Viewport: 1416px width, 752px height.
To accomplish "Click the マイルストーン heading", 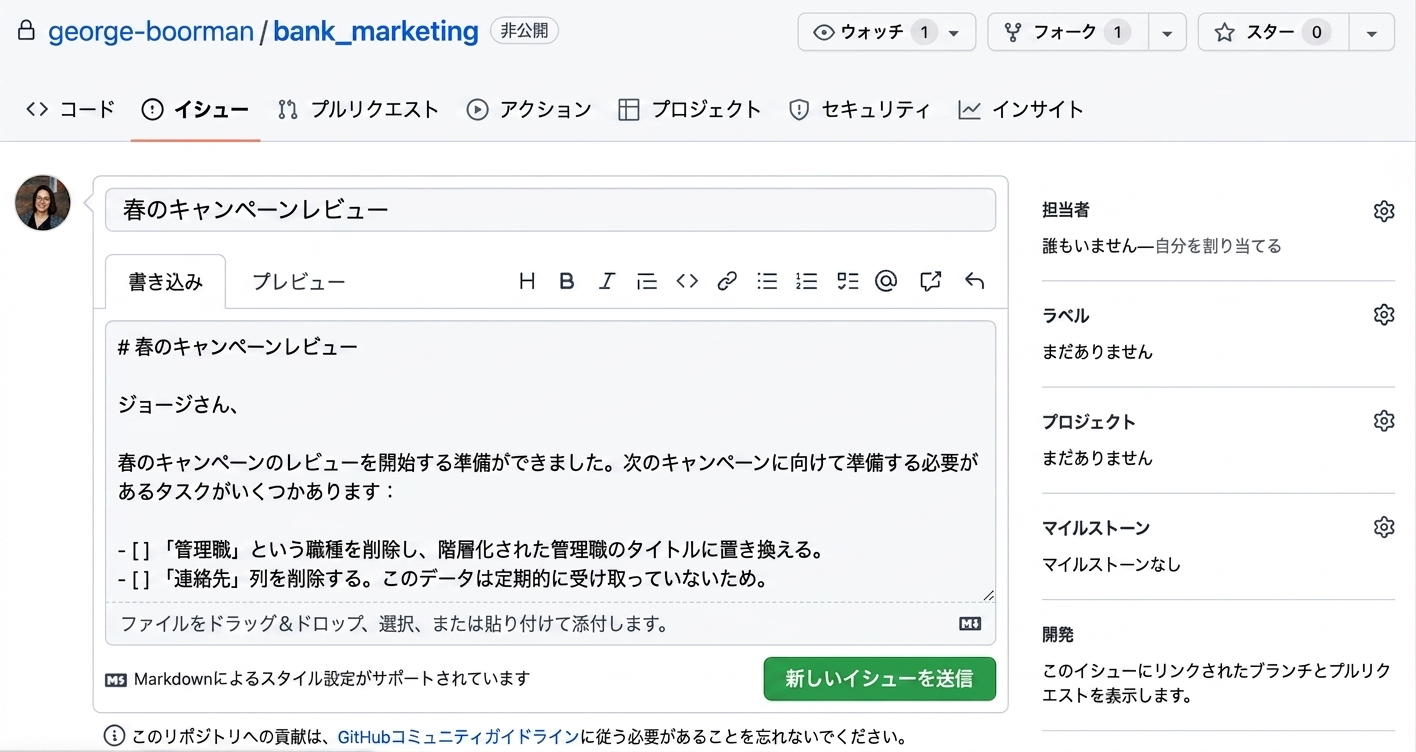I will click(x=1096, y=528).
